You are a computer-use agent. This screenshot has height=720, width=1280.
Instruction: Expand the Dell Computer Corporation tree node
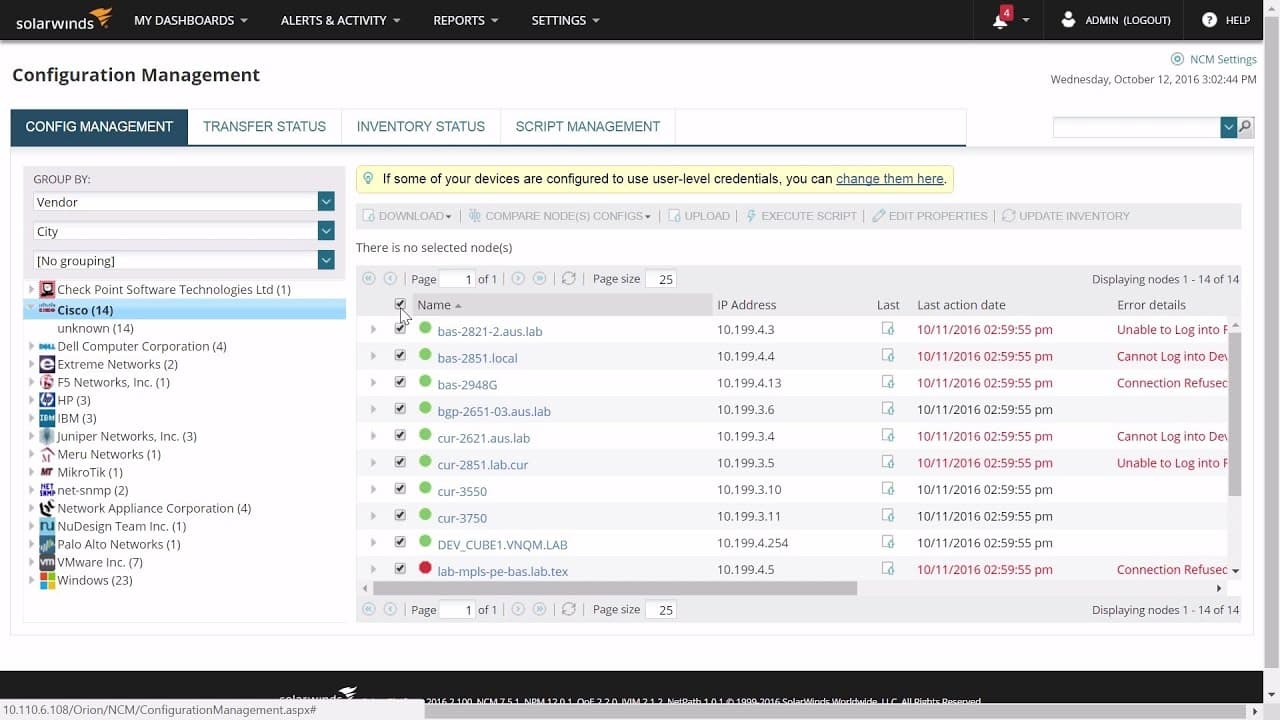(x=32, y=346)
